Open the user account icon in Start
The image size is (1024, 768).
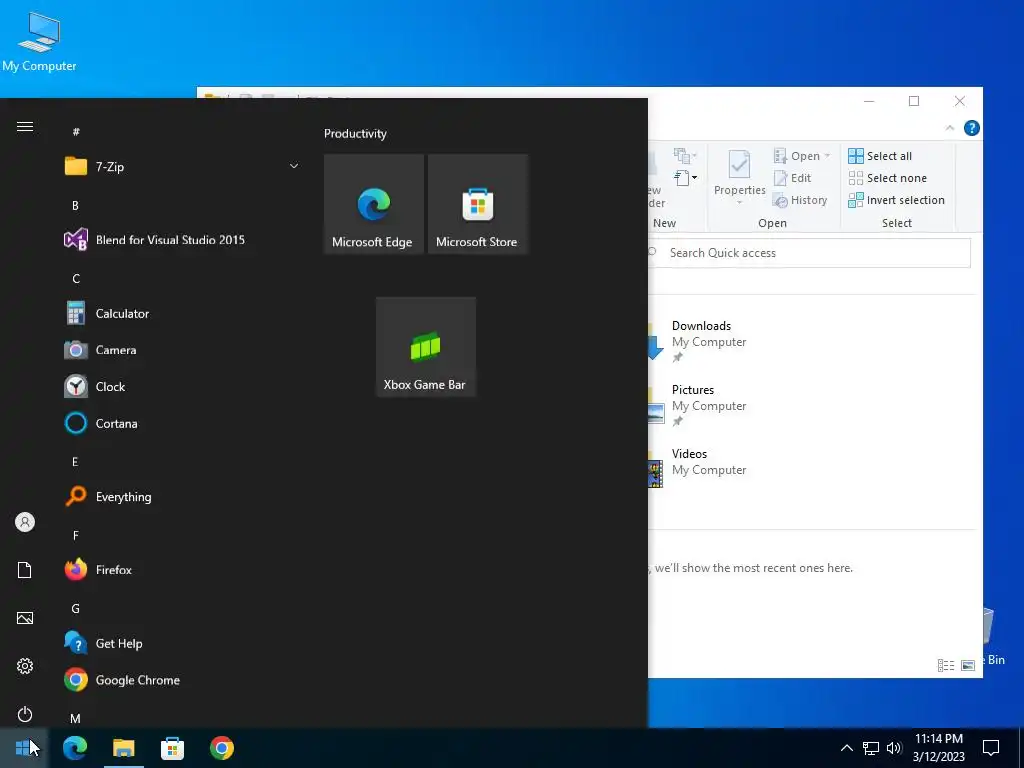(25, 522)
